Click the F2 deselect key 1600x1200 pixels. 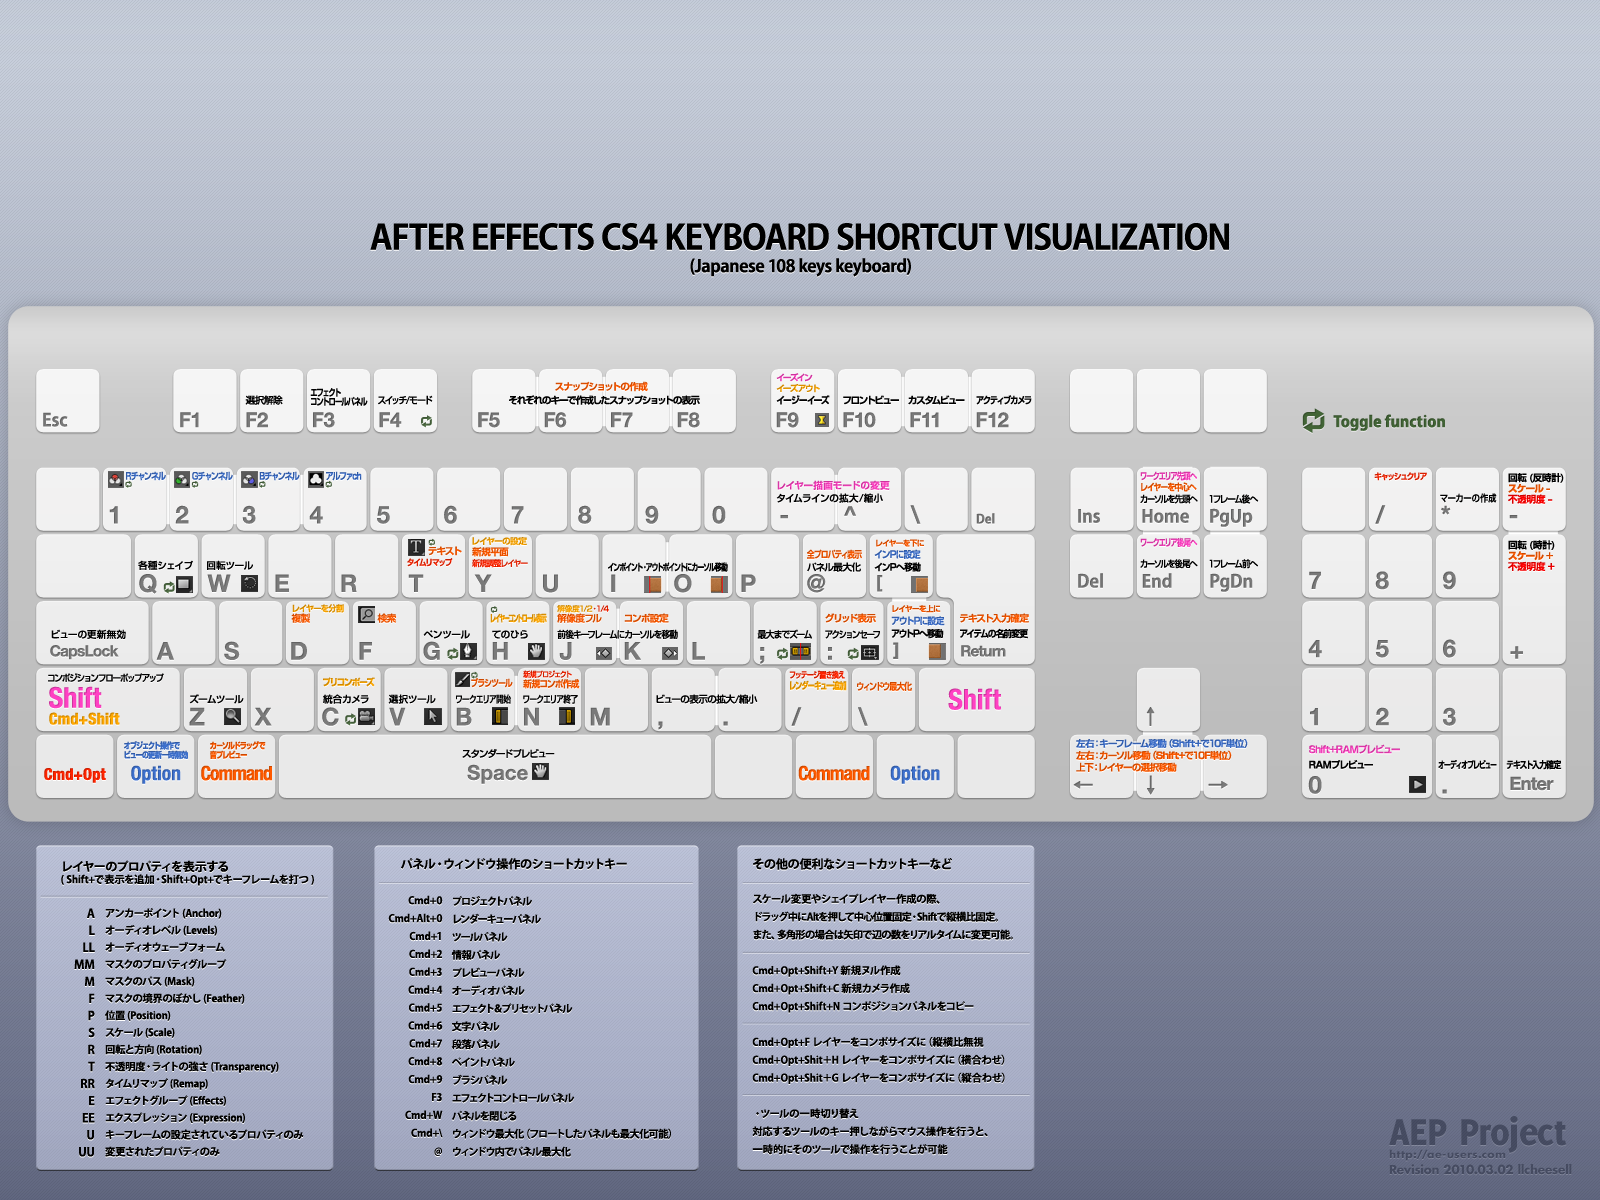pyautogui.click(x=271, y=401)
